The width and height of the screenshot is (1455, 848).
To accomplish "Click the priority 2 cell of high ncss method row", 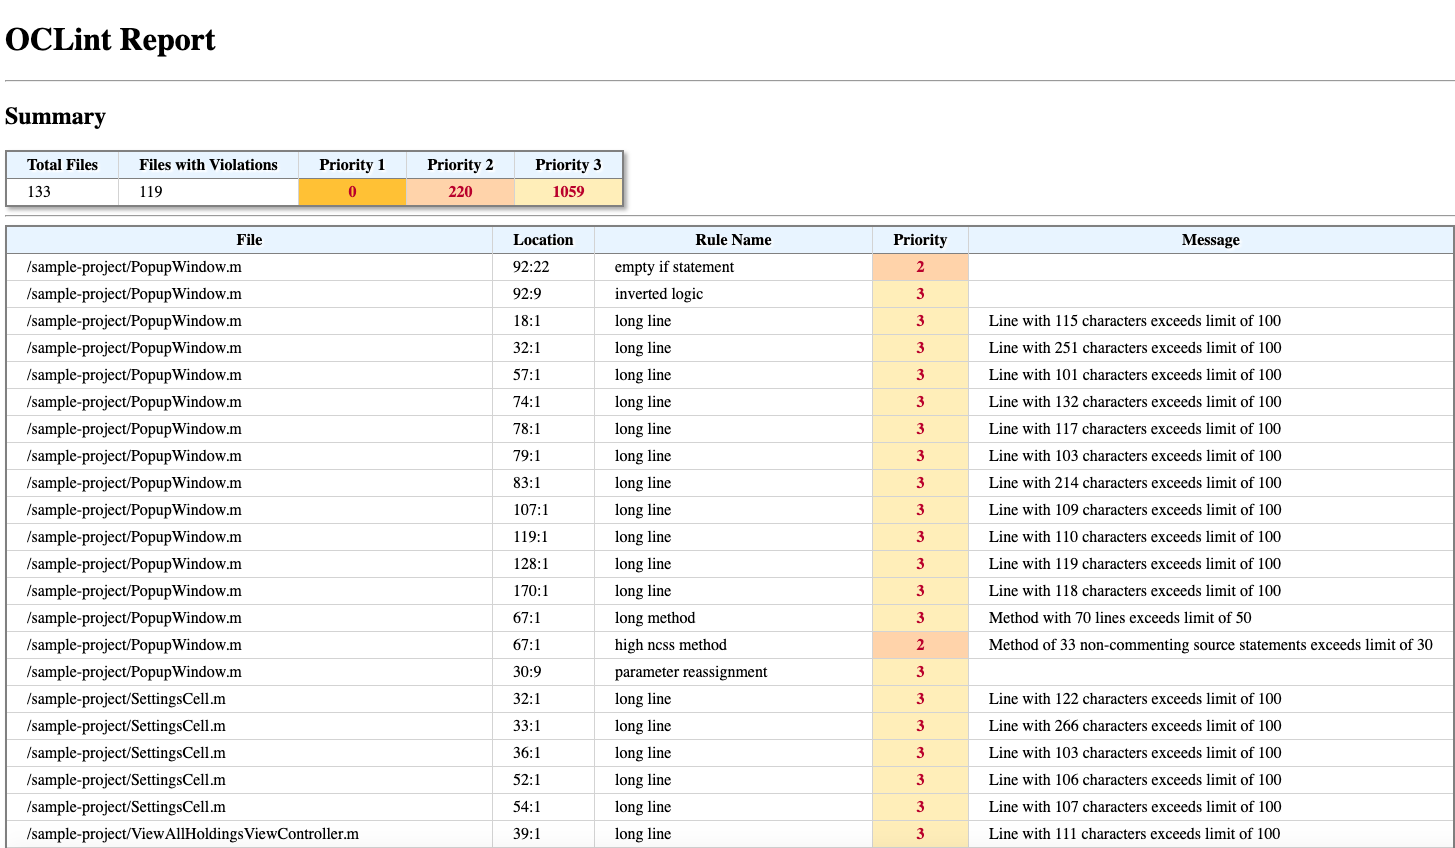I will [x=920, y=645].
